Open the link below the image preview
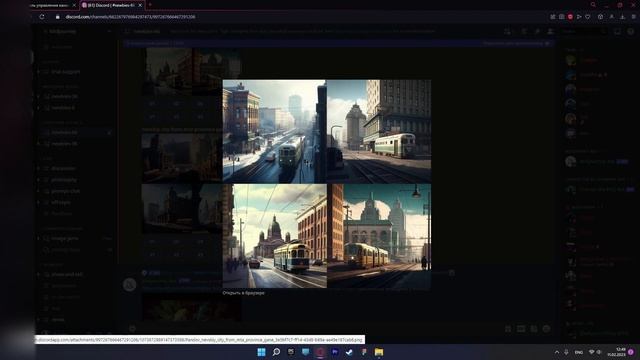The height and width of the screenshot is (360, 640). 243,293
